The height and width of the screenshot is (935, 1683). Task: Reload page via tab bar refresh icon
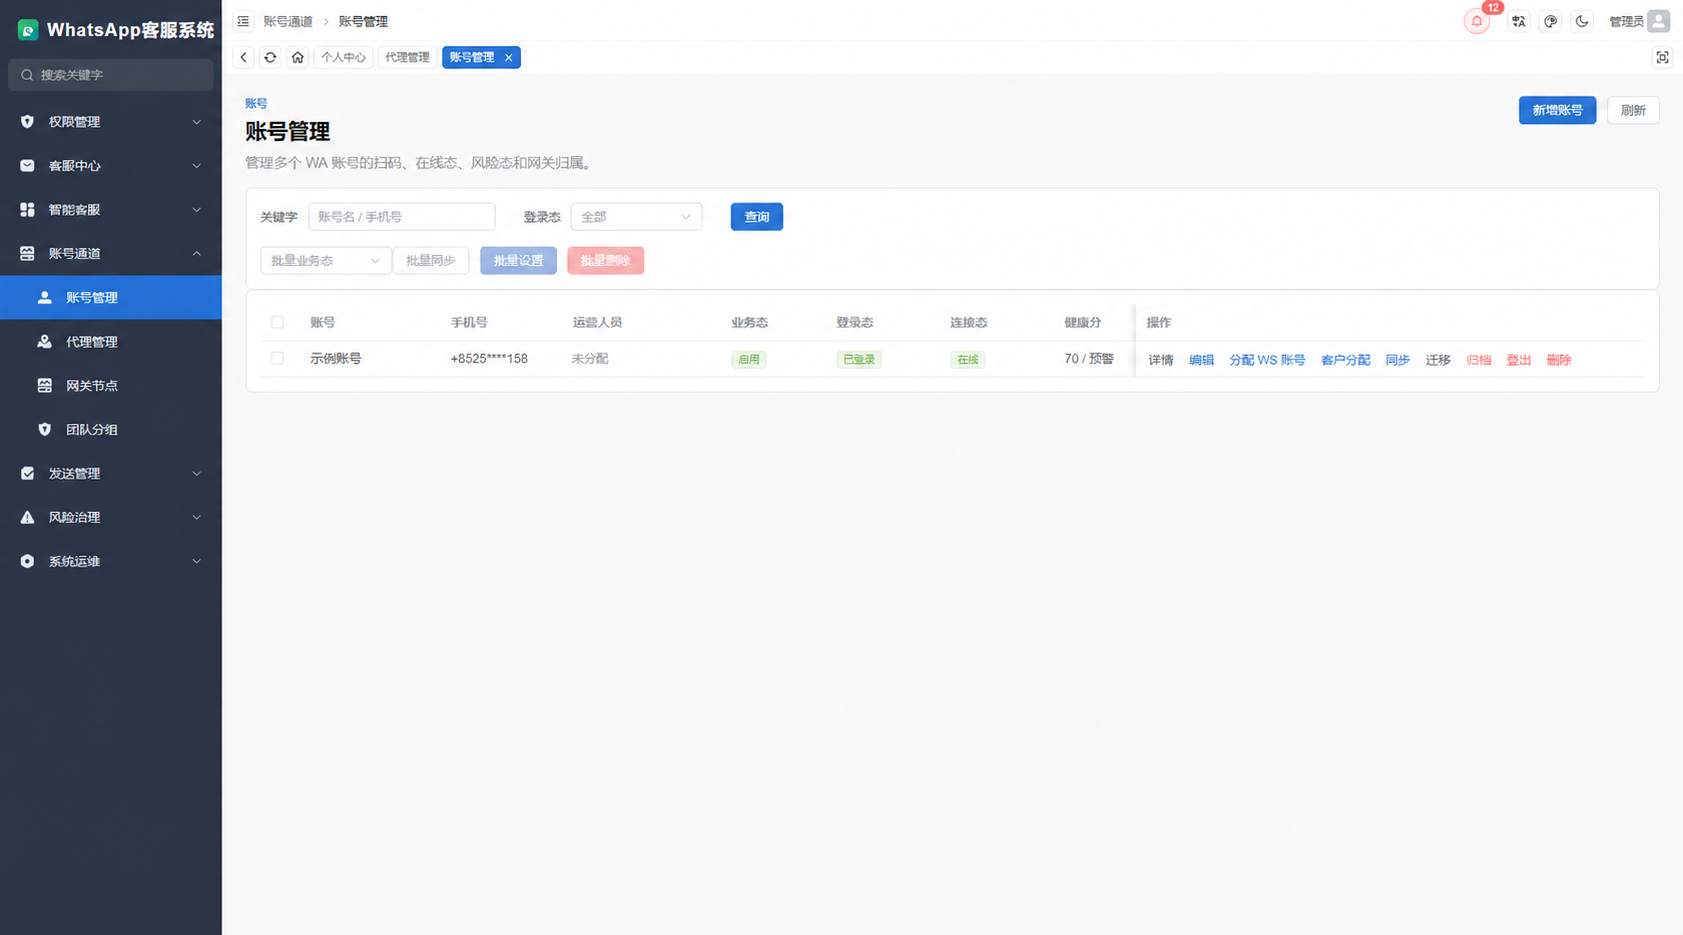[270, 57]
